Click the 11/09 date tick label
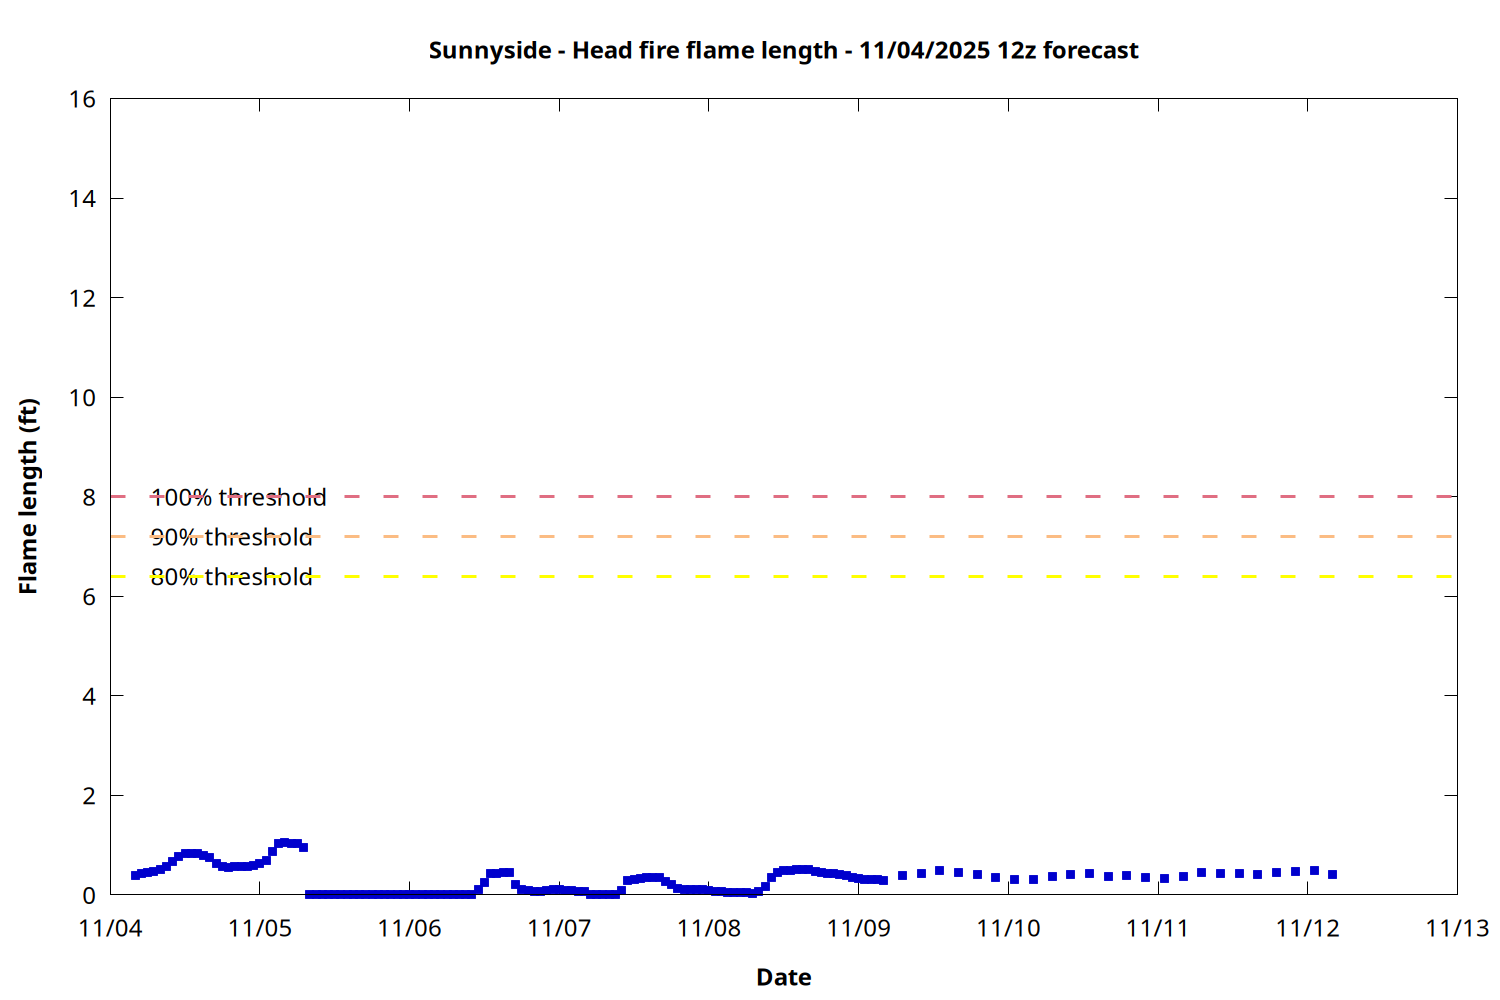The image size is (1500, 1000). 858,928
